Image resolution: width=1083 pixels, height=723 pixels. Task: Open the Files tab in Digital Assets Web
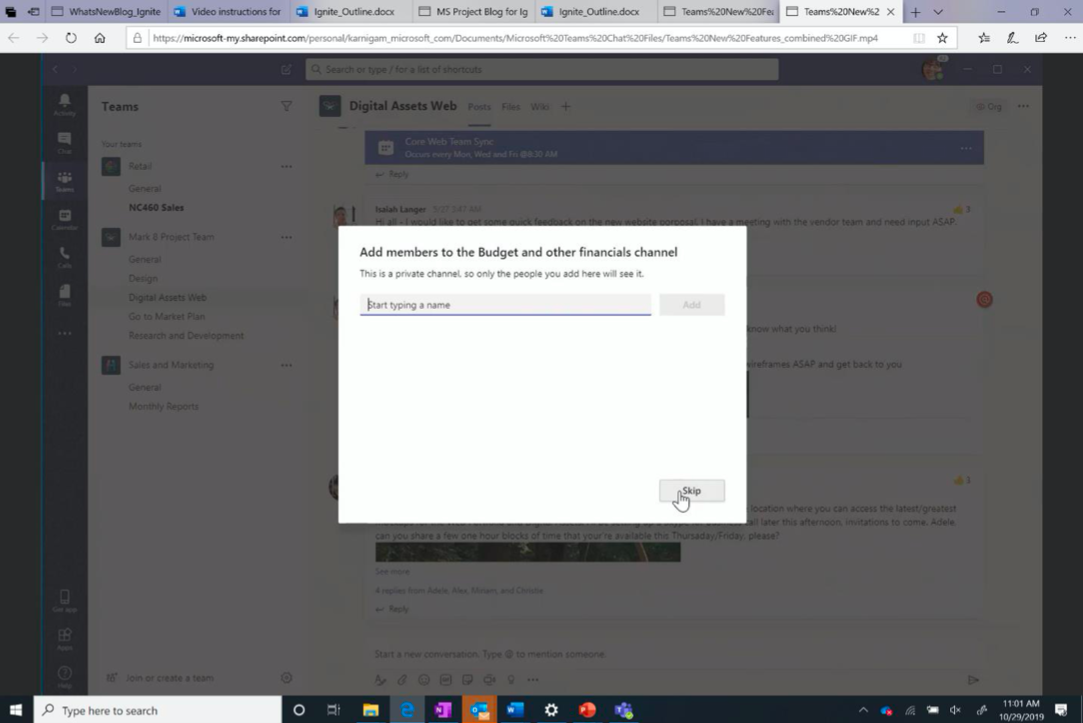click(510, 106)
